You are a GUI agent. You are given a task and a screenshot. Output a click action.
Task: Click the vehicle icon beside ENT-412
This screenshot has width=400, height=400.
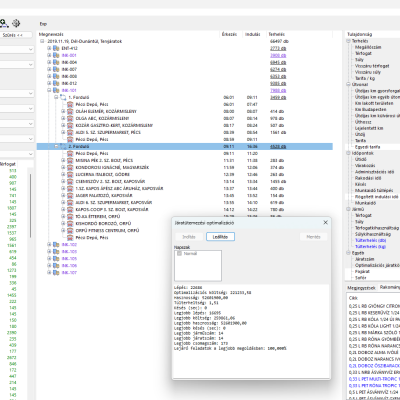[x=56, y=48]
